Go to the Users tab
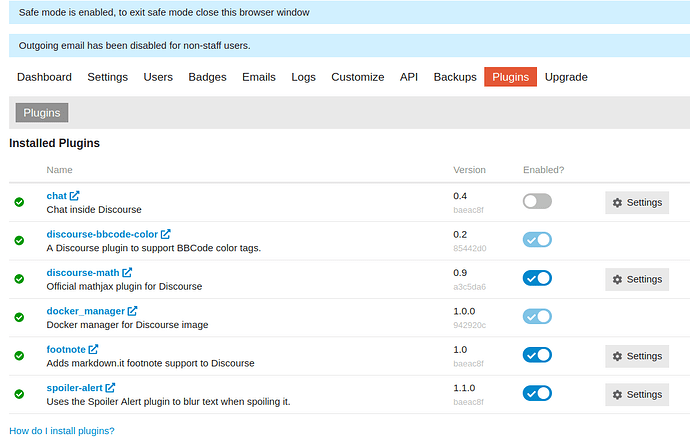 pos(158,77)
